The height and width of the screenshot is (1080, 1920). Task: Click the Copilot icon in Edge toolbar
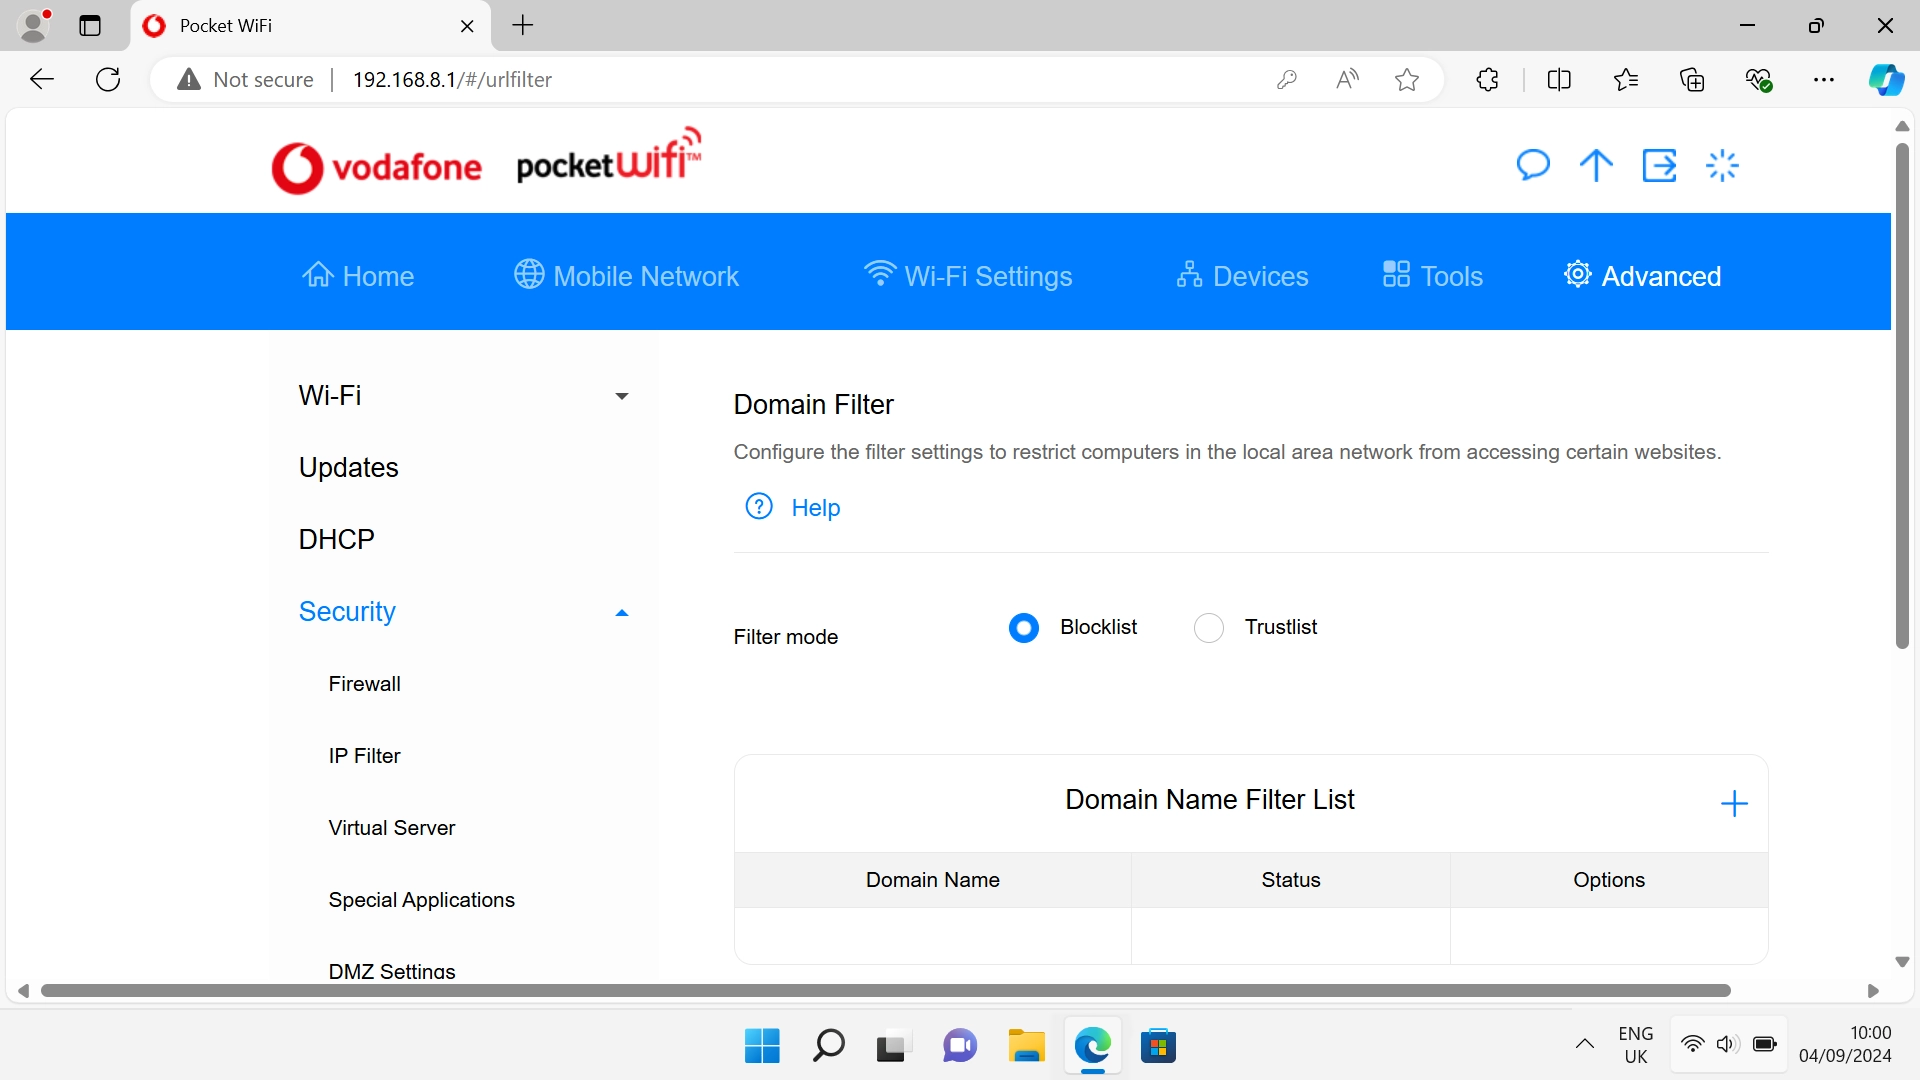[x=1886, y=80]
